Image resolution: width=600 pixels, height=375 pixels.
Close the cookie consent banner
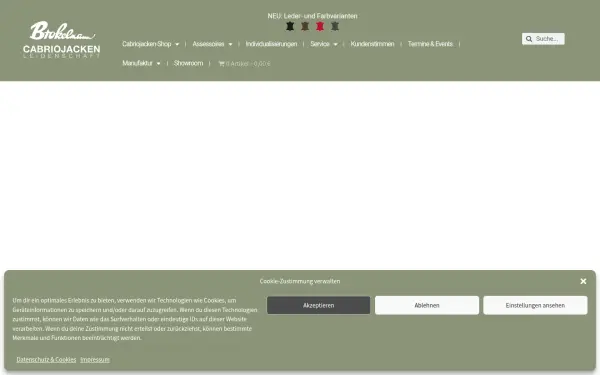pos(583,281)
